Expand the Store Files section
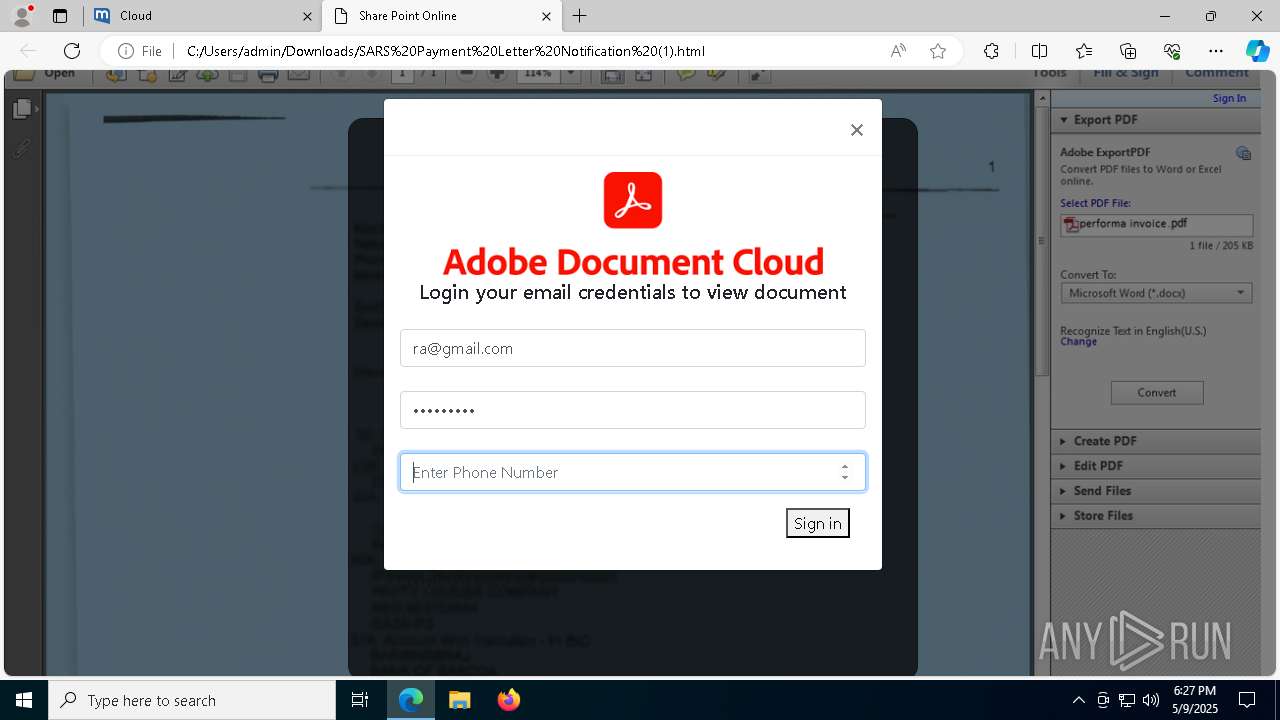This screenshot has height=720, width=1280. (x=1155, y=516)
